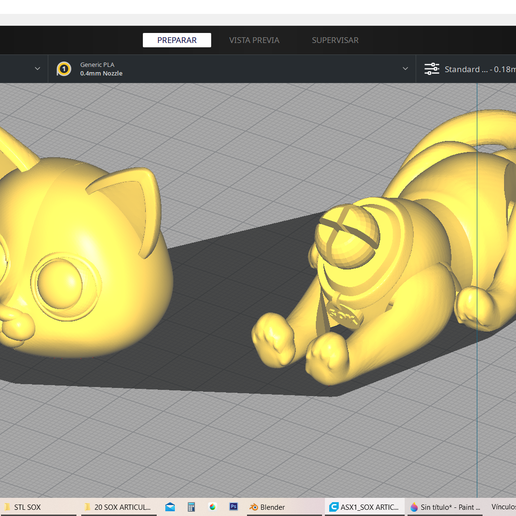Open the Mail app in the taskbar
Screen dimensions: 516x516
(170, 507)
